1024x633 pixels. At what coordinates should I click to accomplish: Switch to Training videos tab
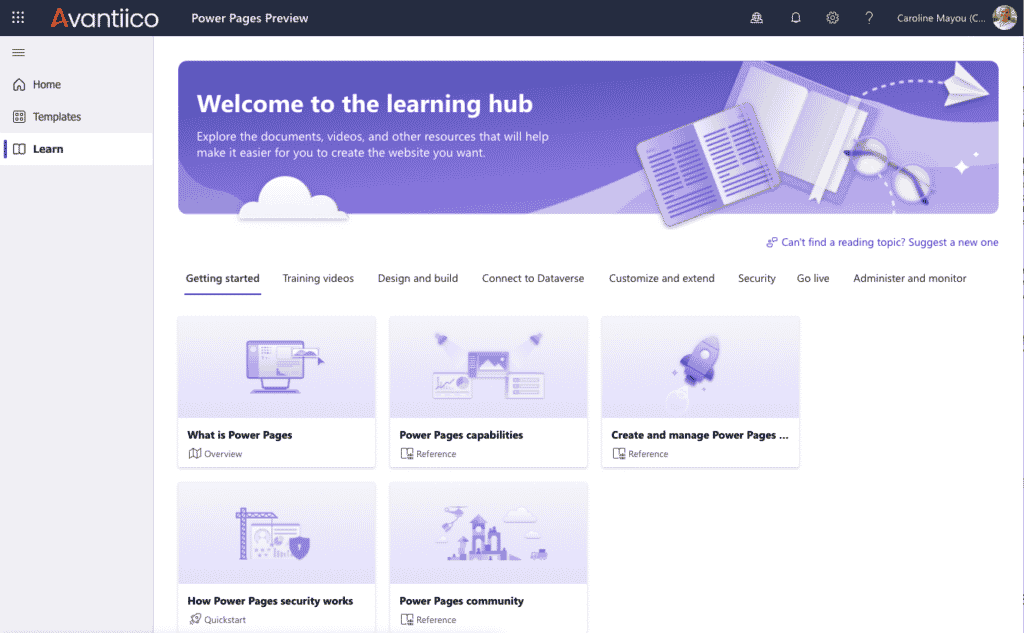pos(318,278)
